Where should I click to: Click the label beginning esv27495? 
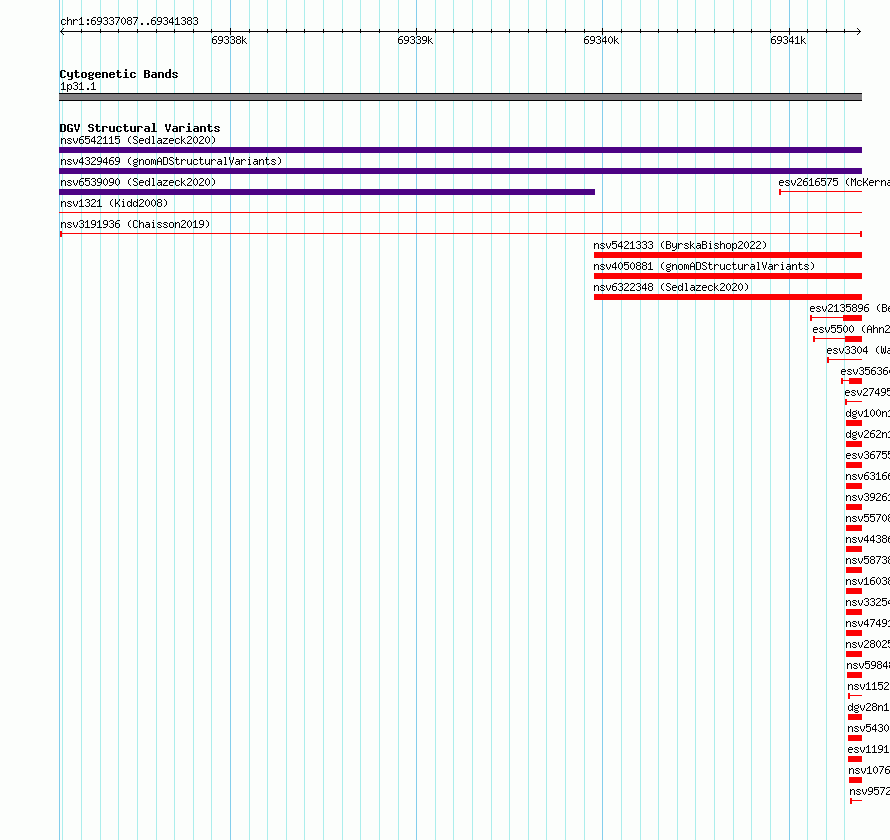[x=867, y=392]
